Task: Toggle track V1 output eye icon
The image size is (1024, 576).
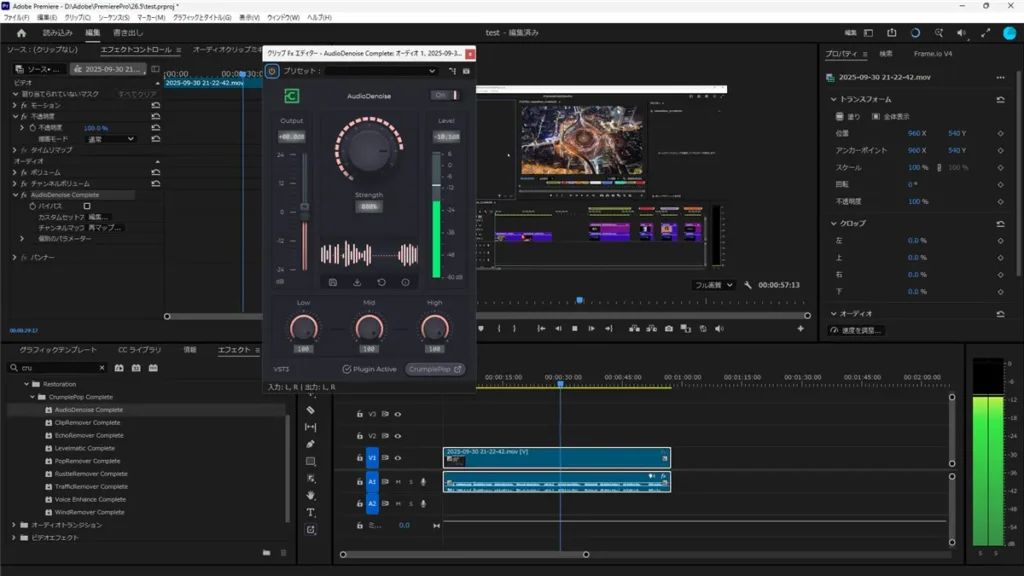Action: coord(398,458)
